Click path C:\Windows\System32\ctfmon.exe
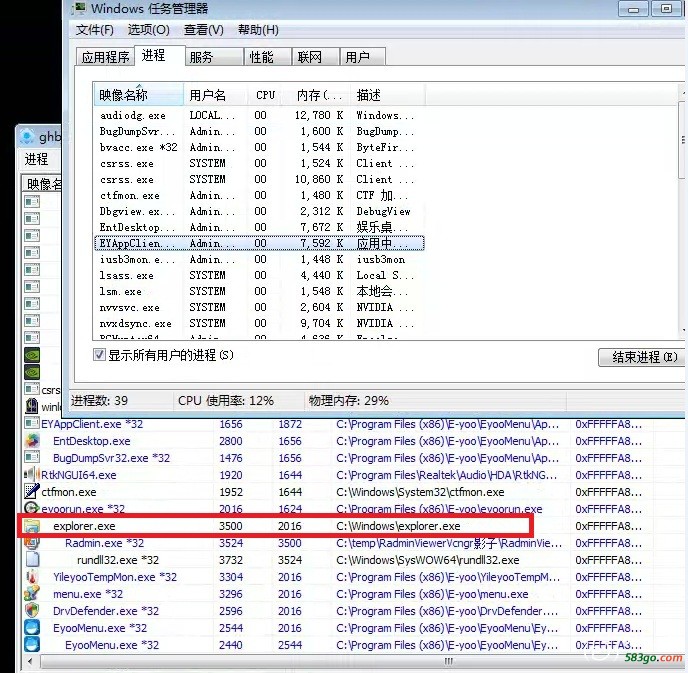This screenshot has width=688, height=673. [420, 492]
